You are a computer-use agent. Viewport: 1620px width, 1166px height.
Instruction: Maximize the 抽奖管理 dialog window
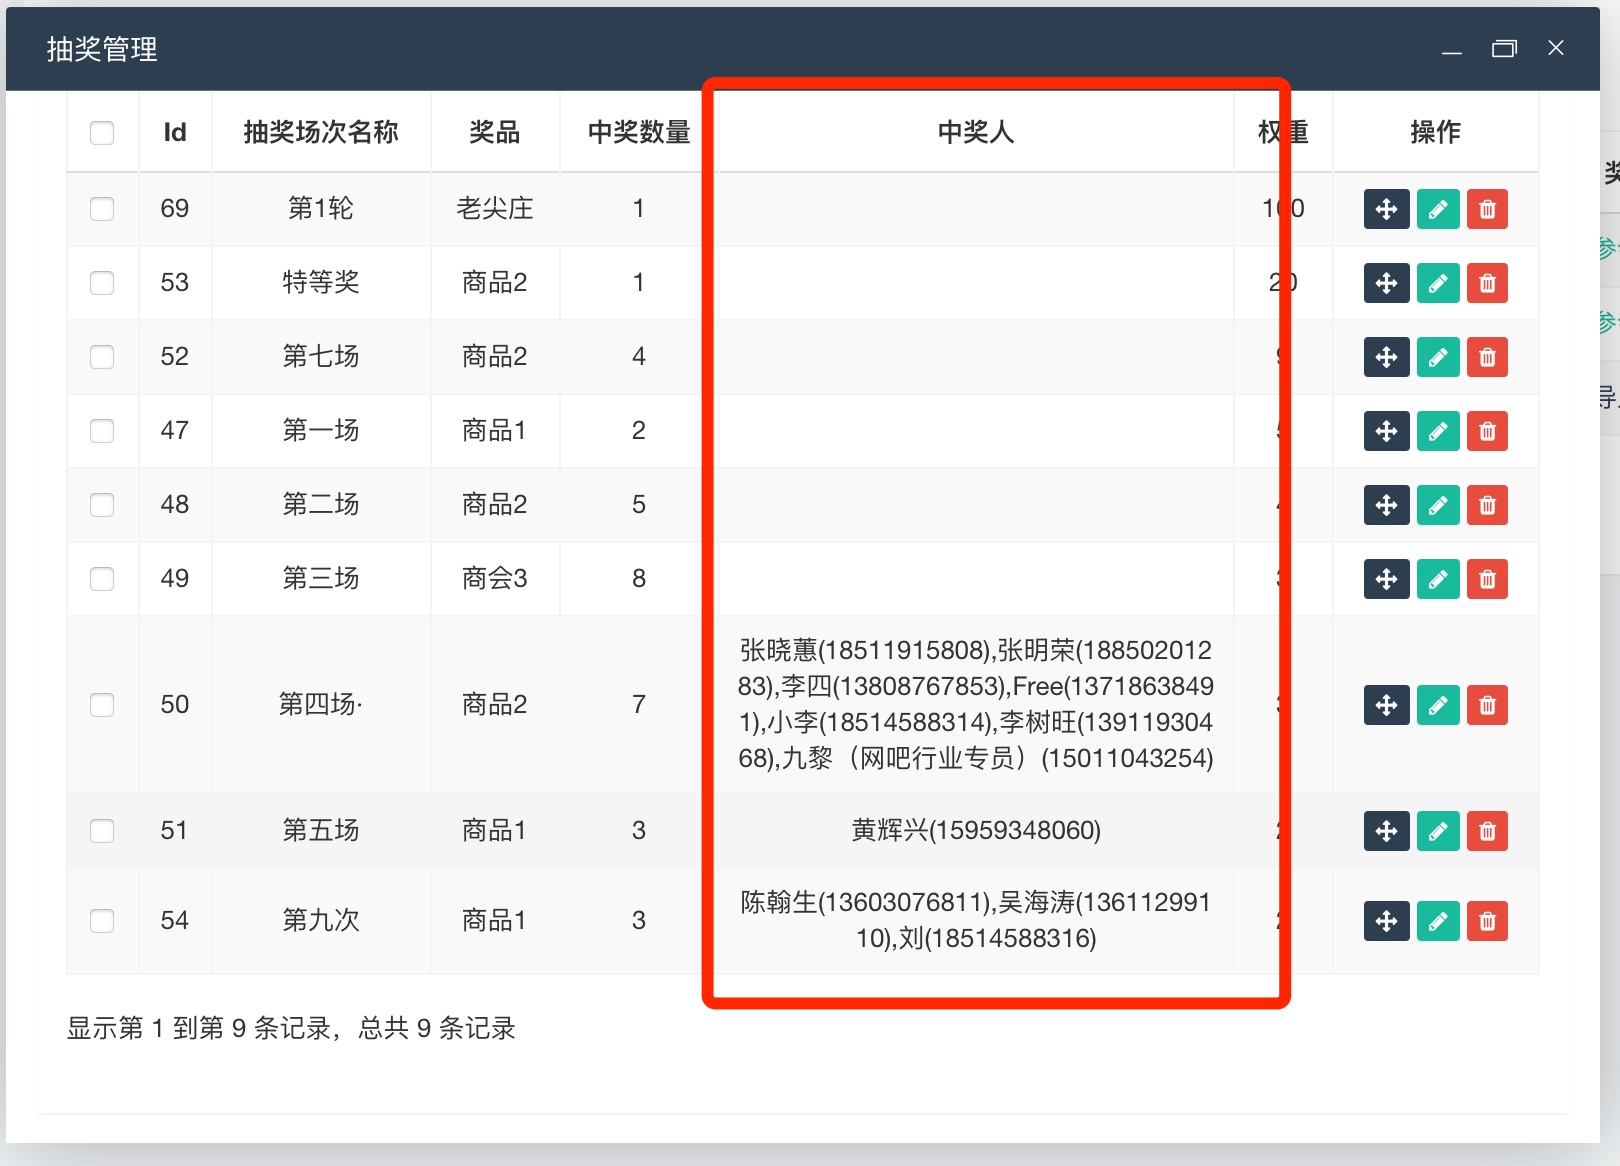click(x=1504, y=48)
